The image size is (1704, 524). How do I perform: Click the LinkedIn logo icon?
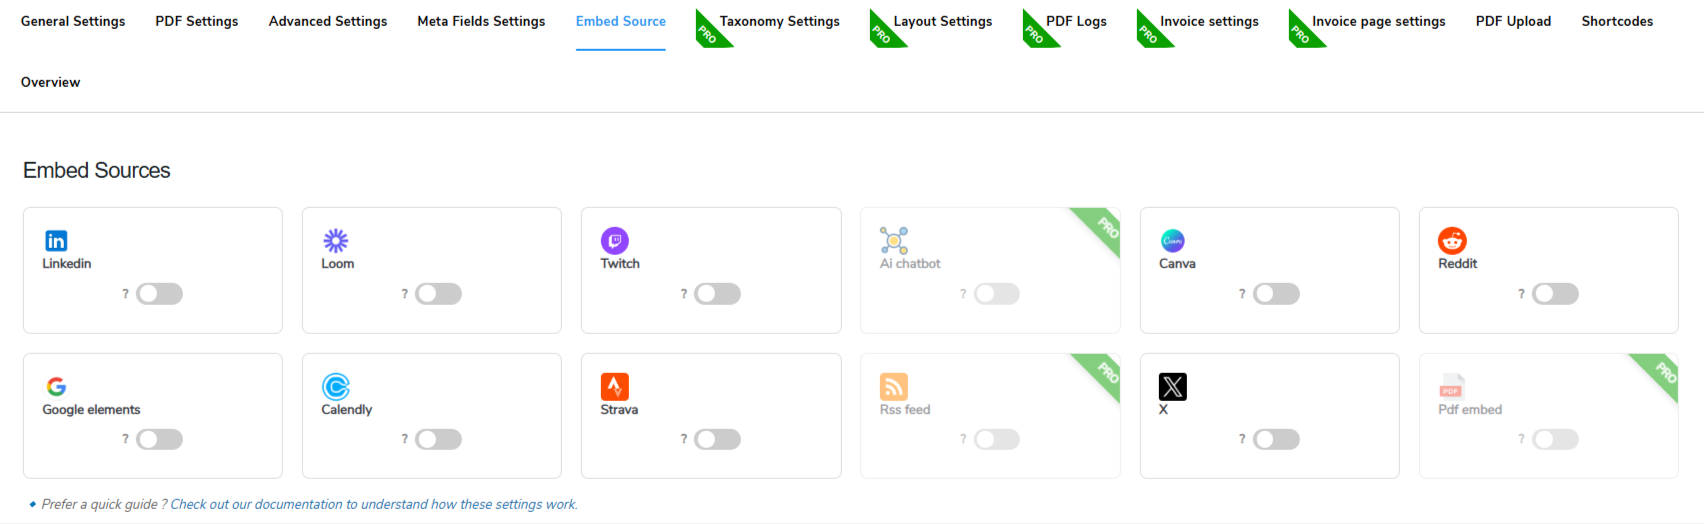click(56, 241)
